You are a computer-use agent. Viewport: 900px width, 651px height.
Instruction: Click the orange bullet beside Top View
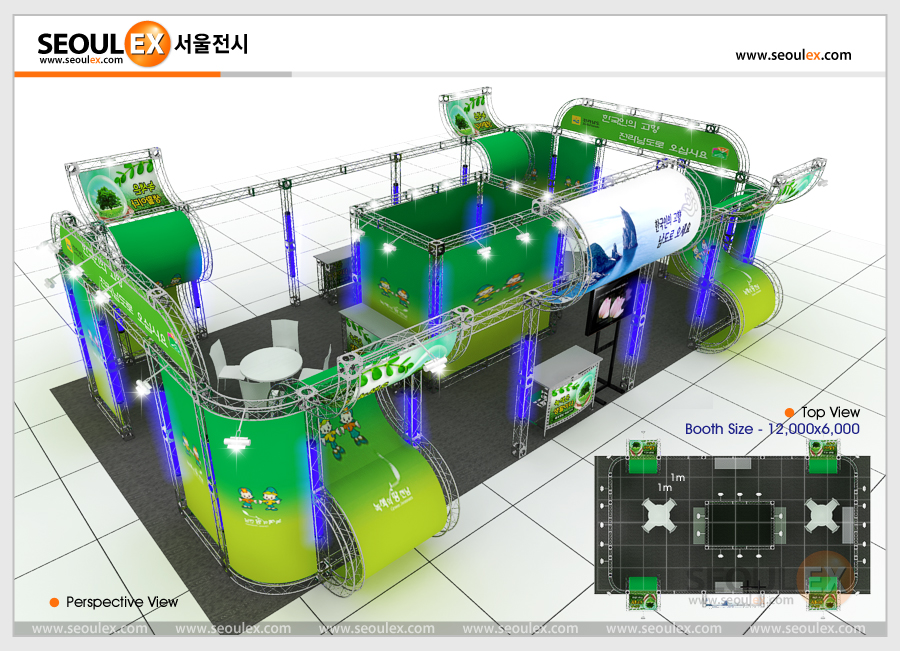tap(789, 412)
